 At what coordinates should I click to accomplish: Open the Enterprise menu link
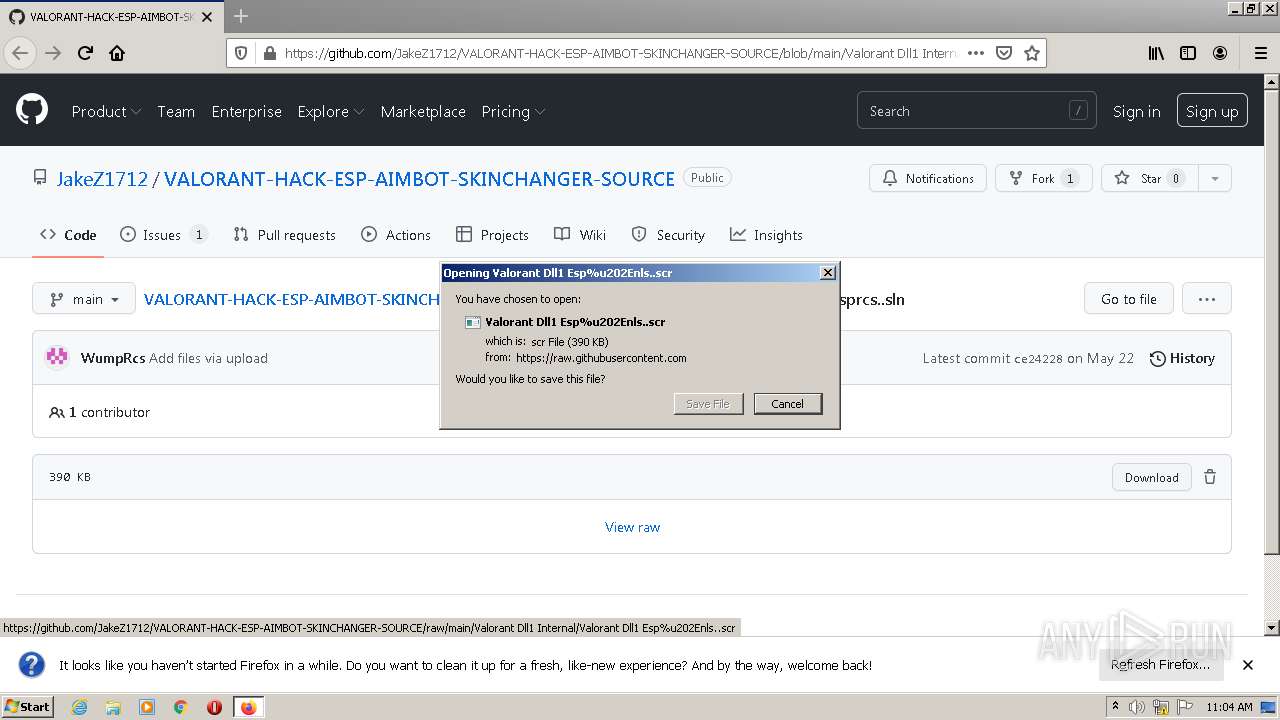(246, 111)
